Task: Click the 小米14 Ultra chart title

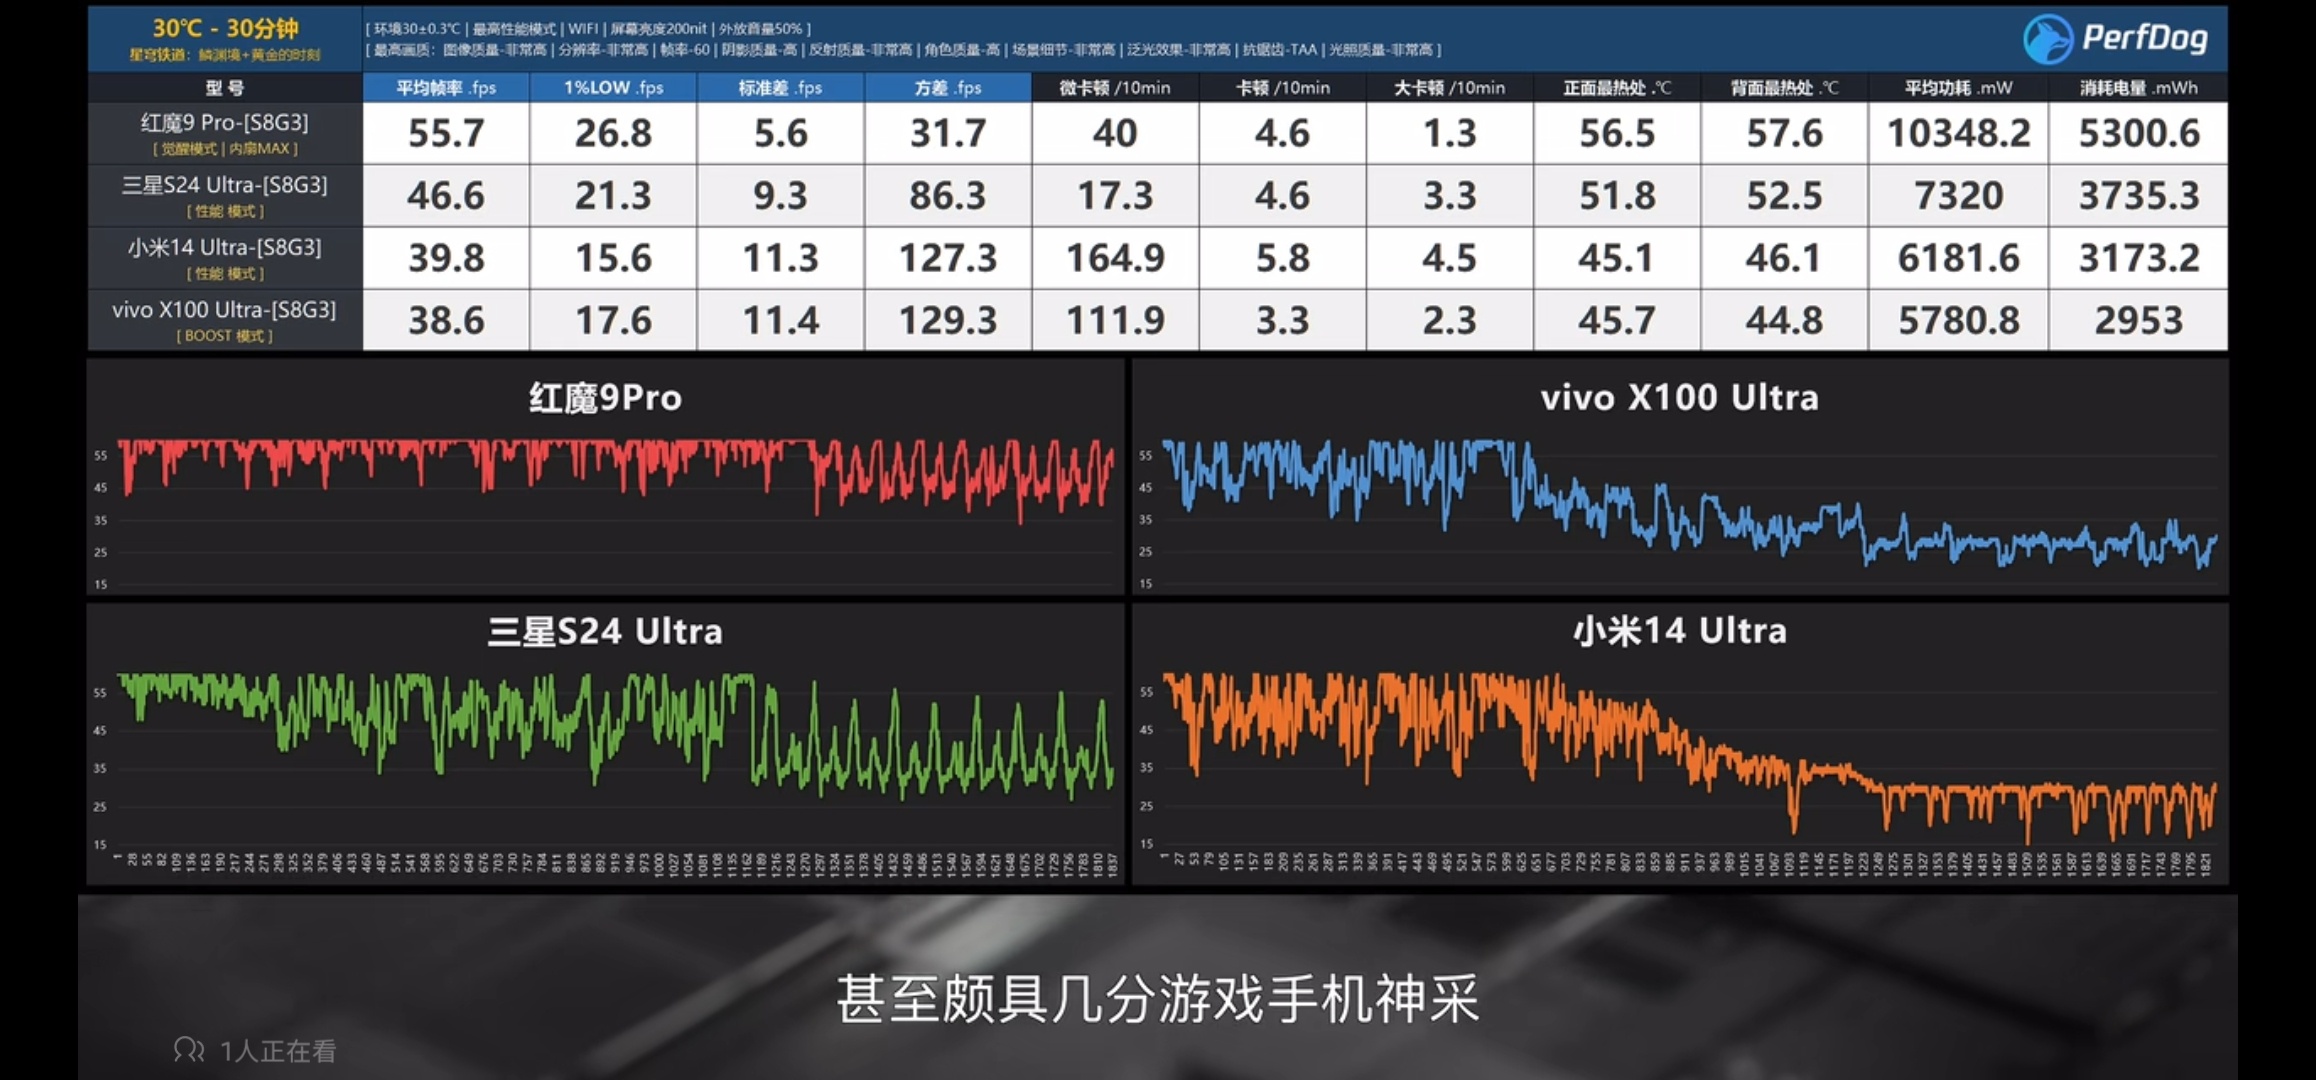Action: coord(1679,630)
